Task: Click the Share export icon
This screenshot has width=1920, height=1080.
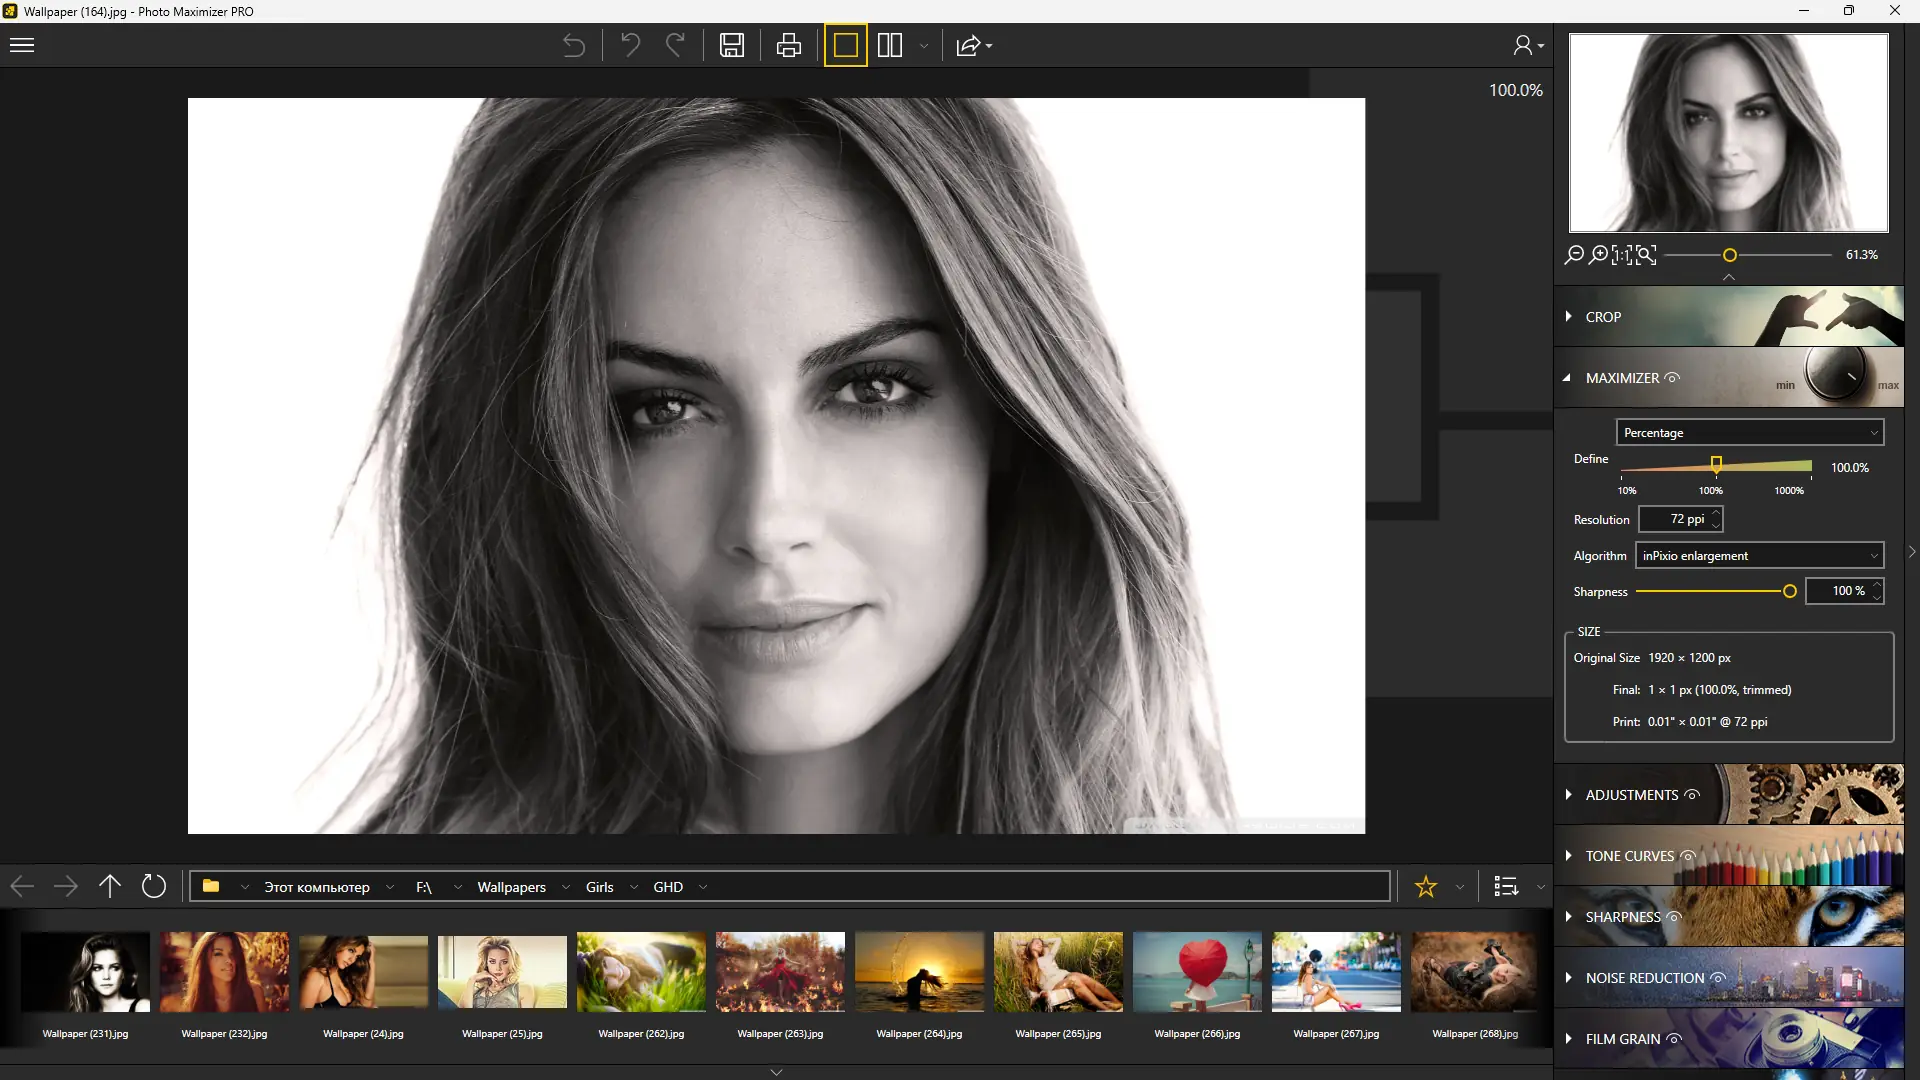Action: click(x=969, y=46)
